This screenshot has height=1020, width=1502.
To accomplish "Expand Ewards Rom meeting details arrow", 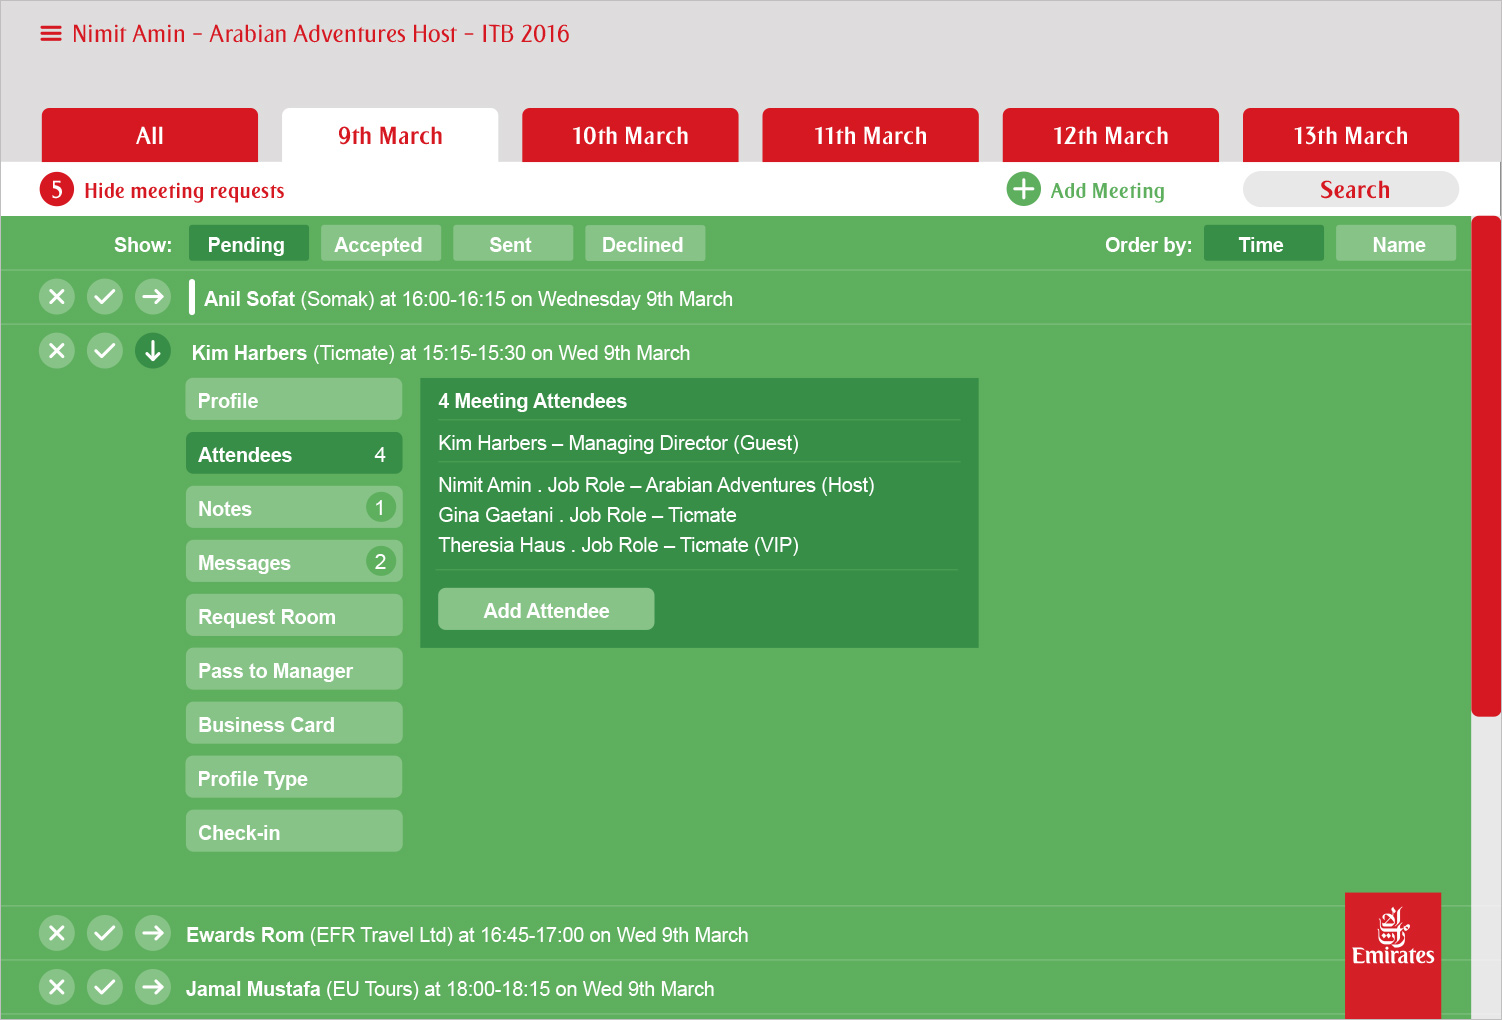I will [153, 933].
